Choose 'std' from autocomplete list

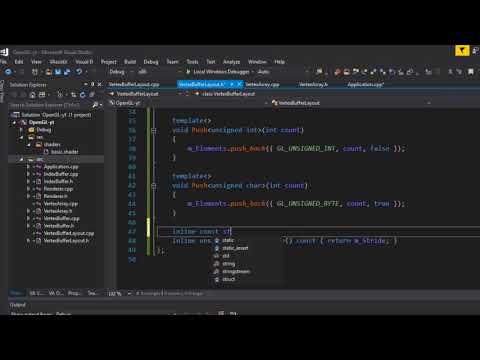[x=226, y=256]
